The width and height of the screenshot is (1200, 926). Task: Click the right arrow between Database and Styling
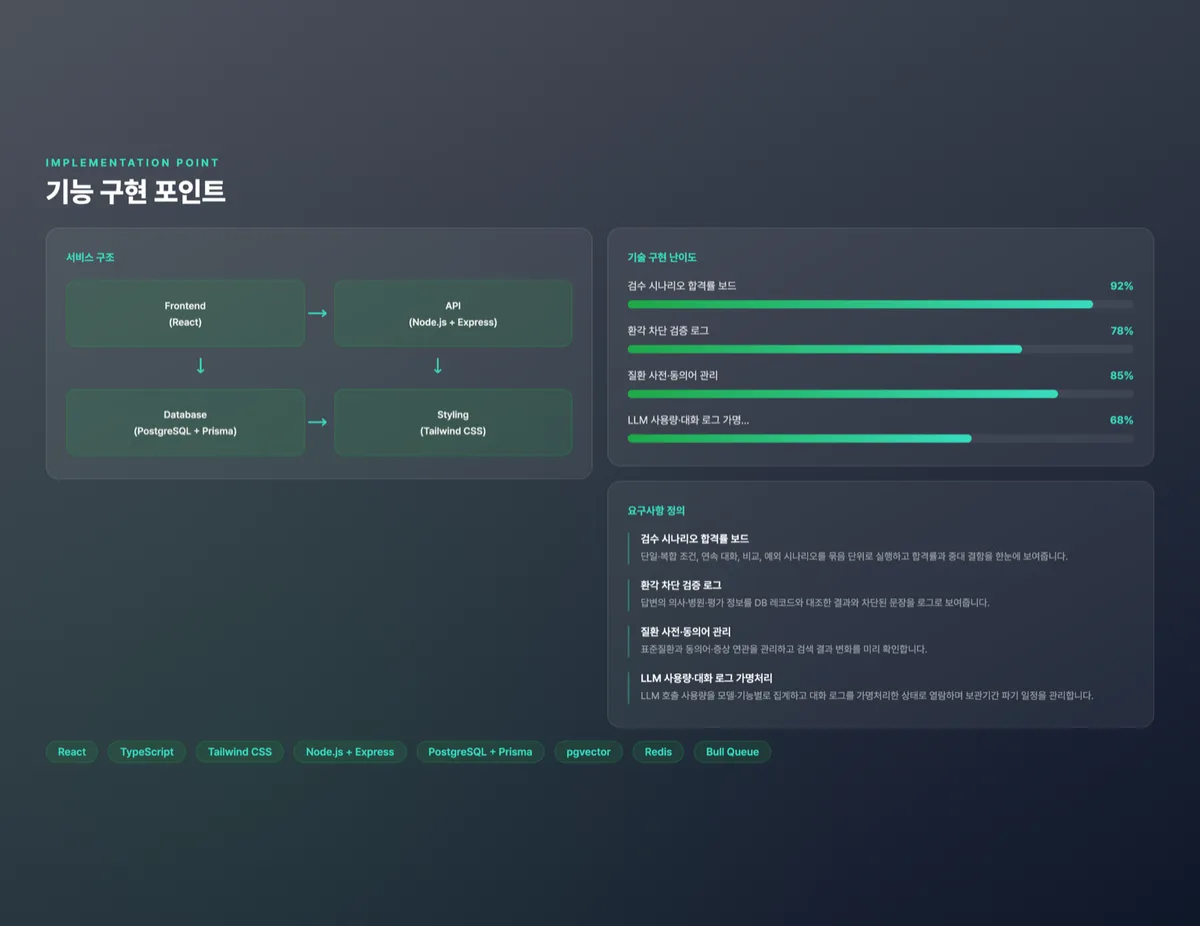317,422
